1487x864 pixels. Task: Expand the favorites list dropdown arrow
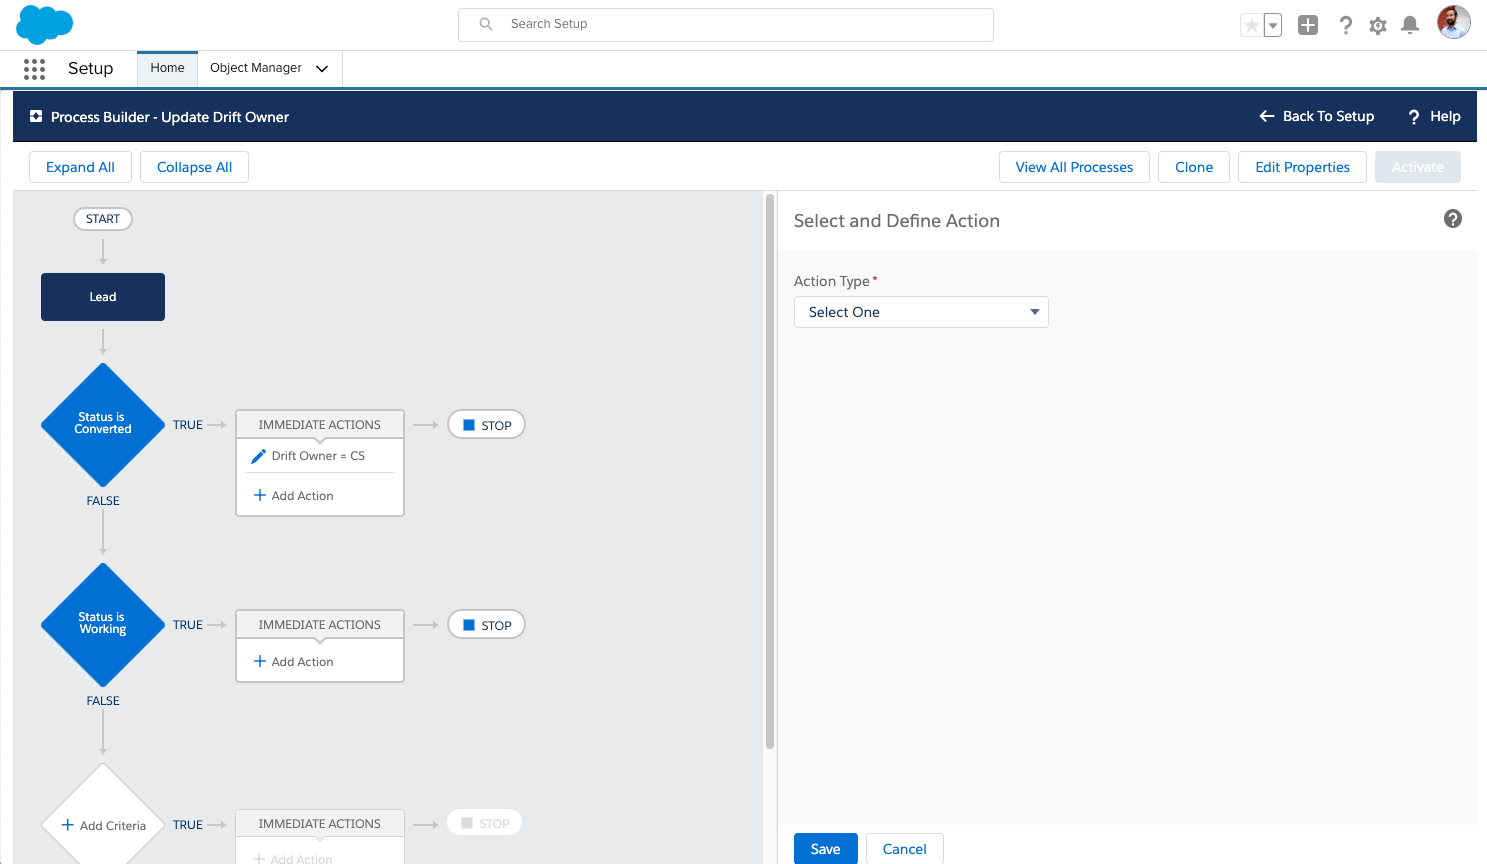[x=1273, y=25]
